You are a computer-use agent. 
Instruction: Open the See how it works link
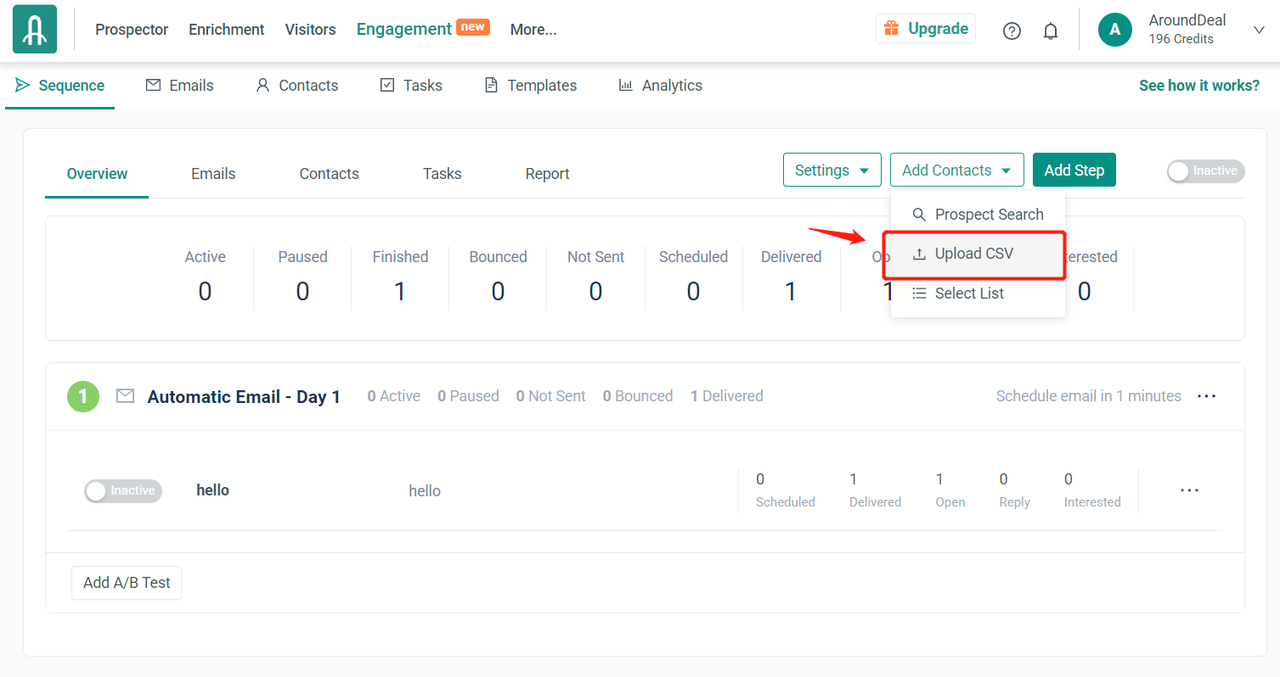[1199, 86]
